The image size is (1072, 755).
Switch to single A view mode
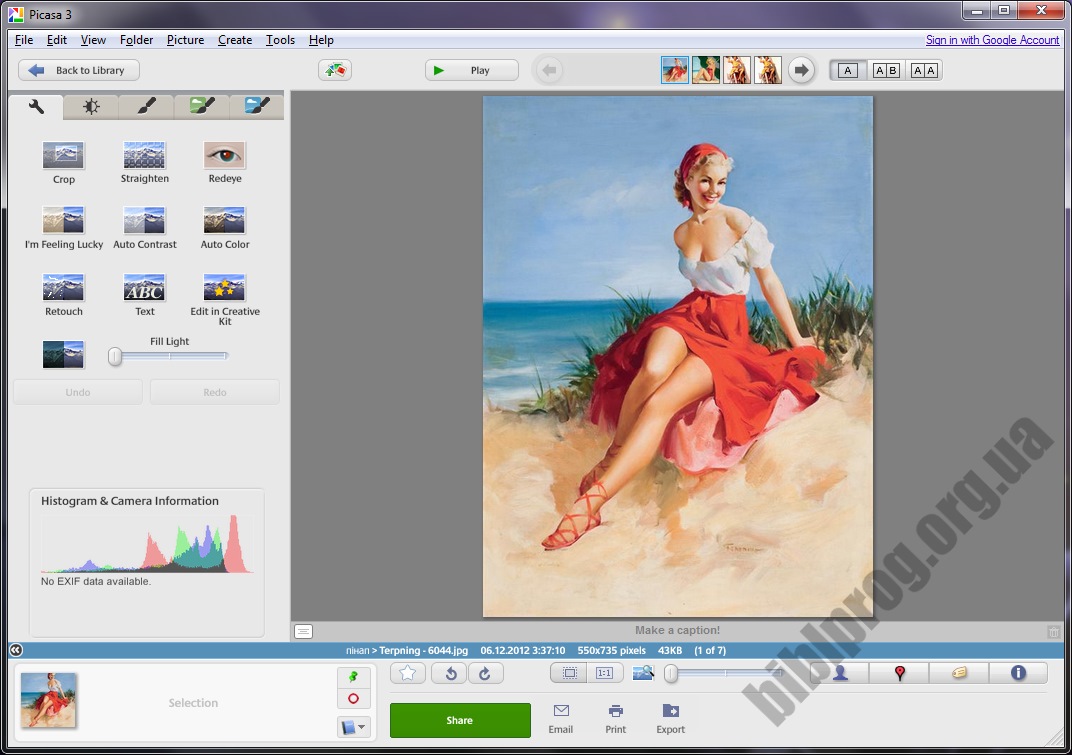[x=848, y=70]
